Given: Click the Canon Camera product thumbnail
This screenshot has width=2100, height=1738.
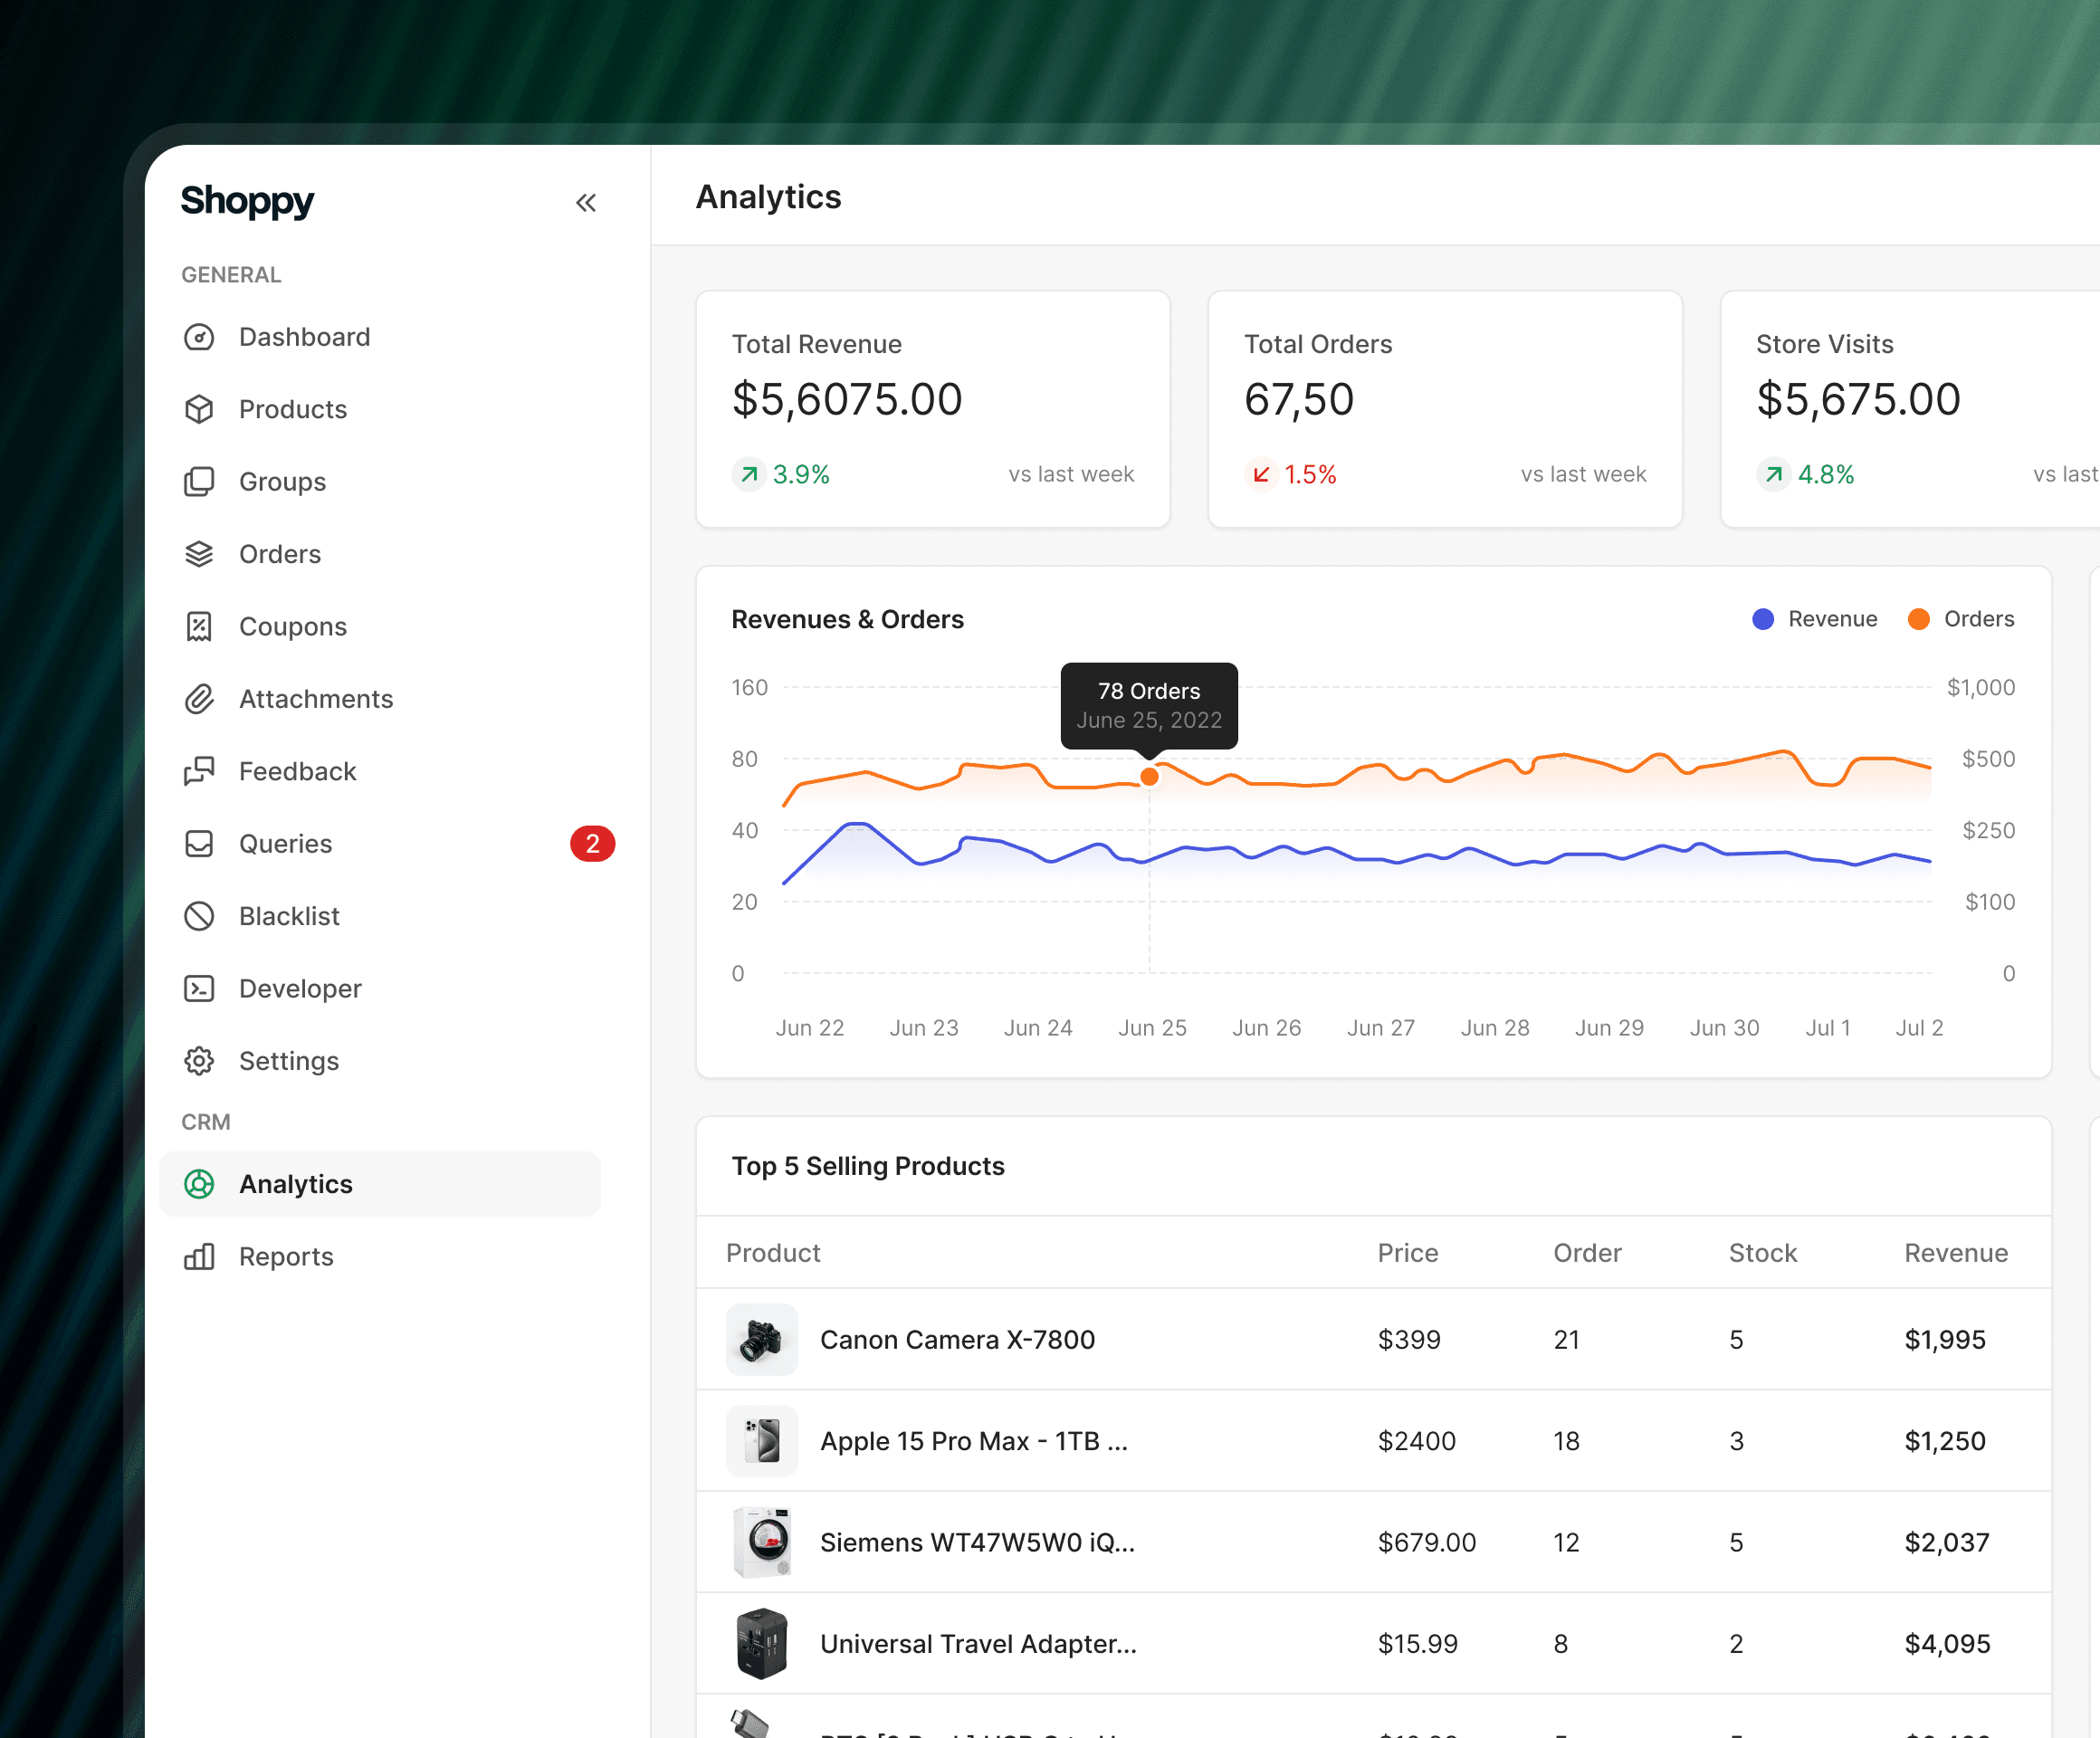Looking at the screenshot, I should pyautogui.click(x=762, y=1340).
